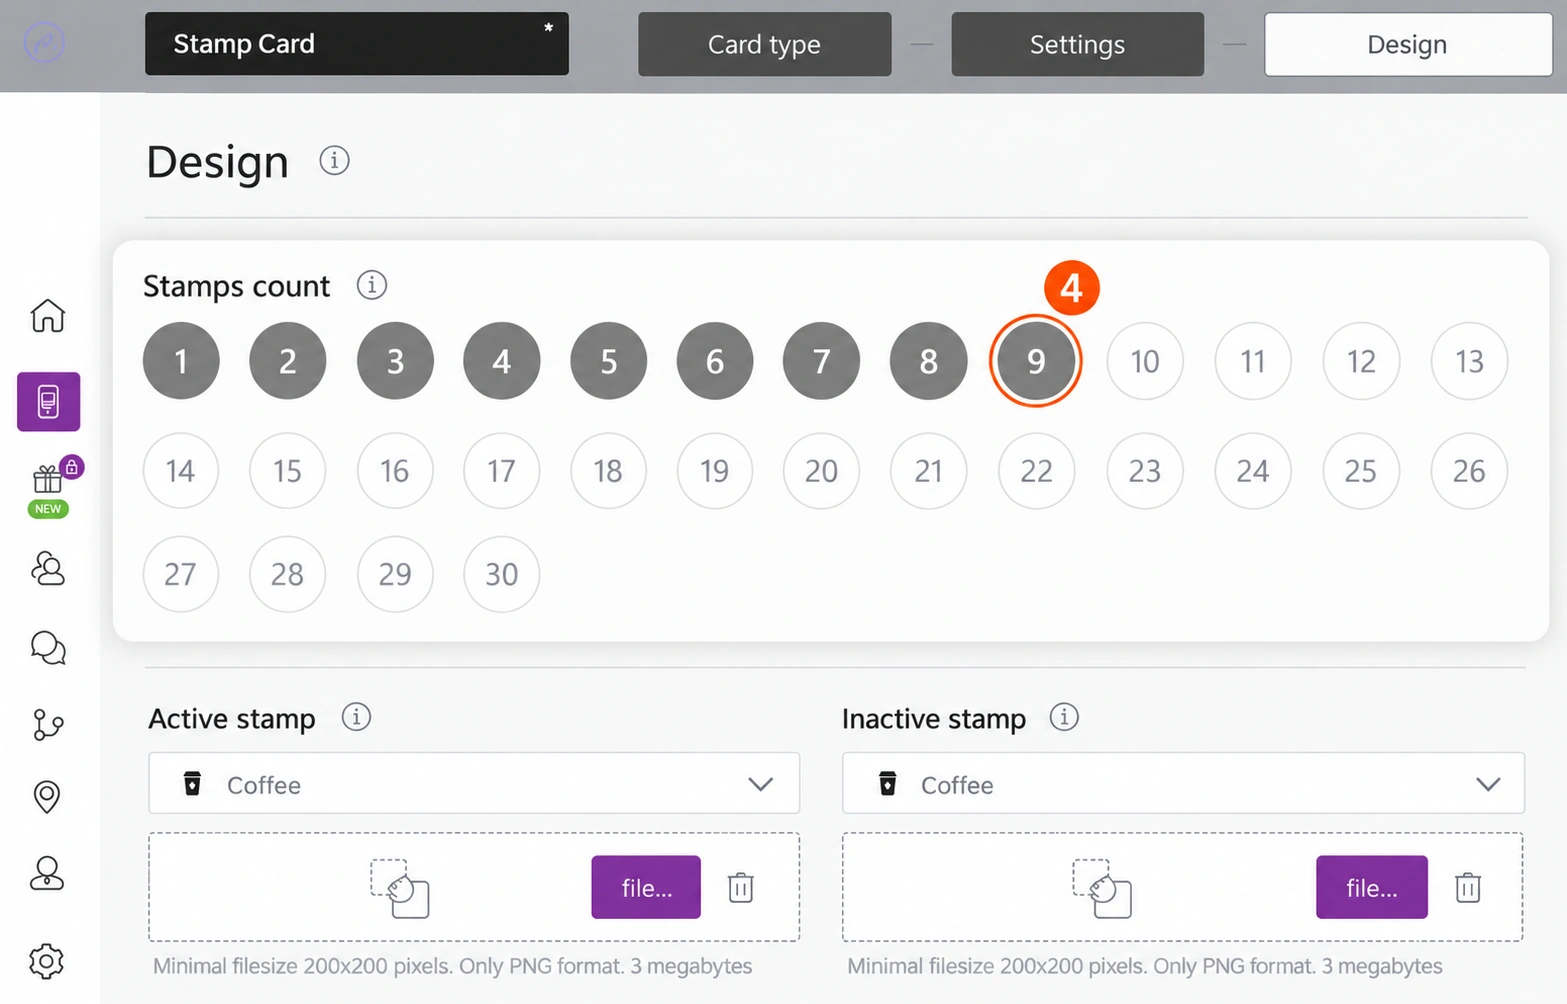1567x1004 pixels.
Task: Set stamps count to 5
Action: pos(609,361)
